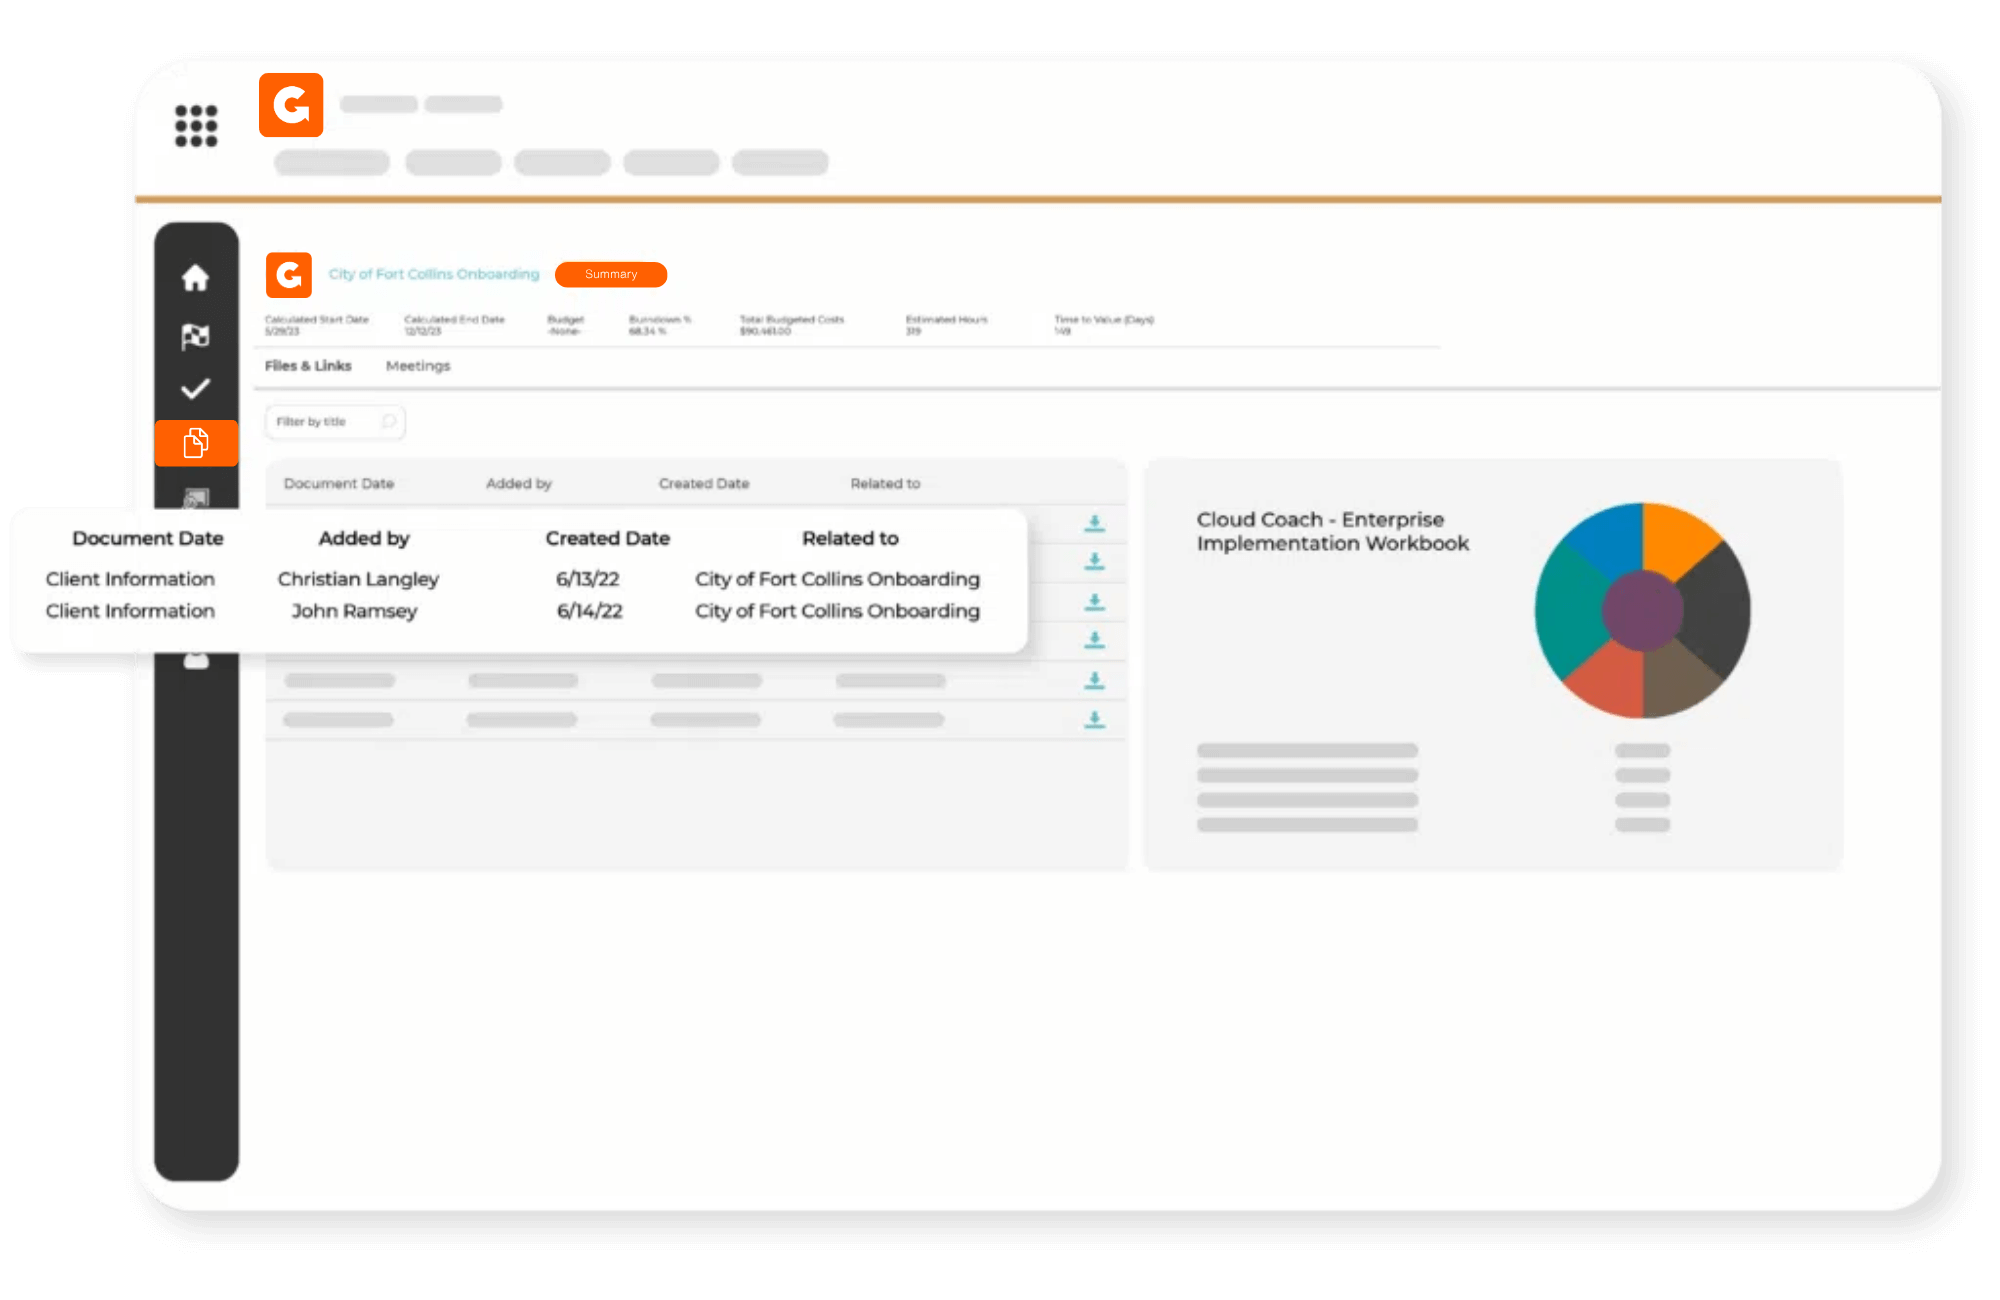Open the nine-dot app launcher grid
The image size is (2000, 1300).
(196, 126)
